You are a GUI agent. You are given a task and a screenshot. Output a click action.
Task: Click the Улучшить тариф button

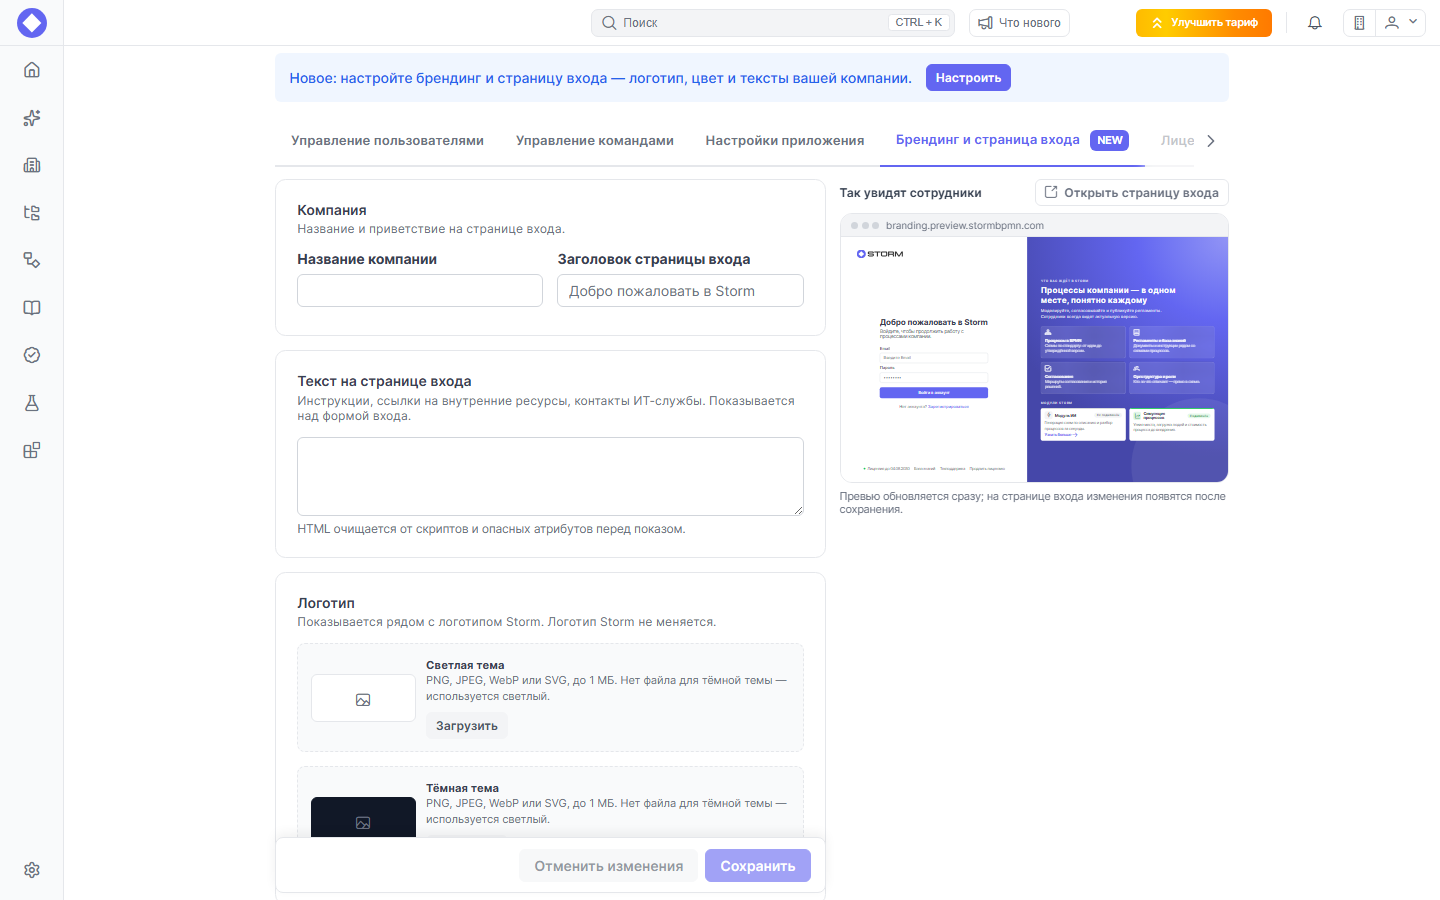(x=1204, y=23)
